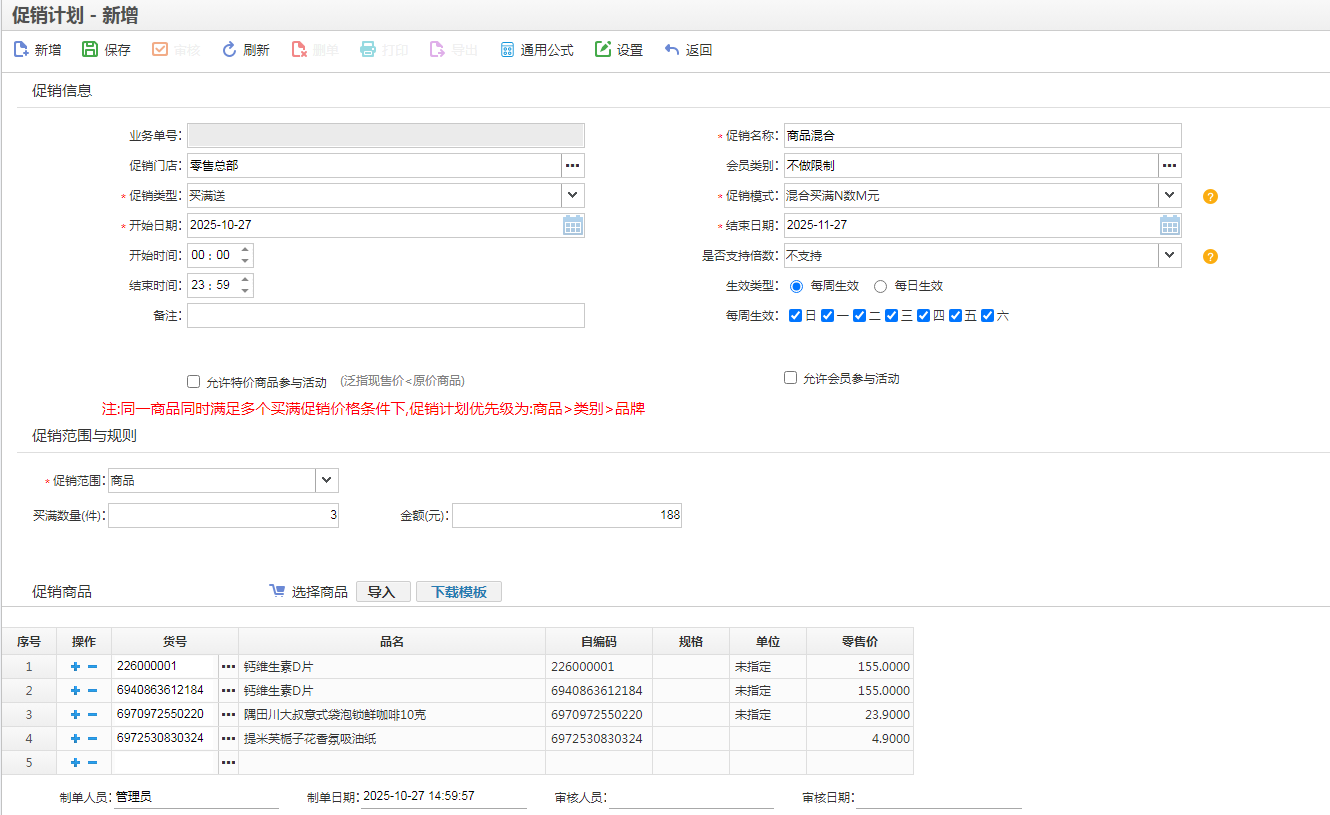Screen dimensions: 1330x815
Task: Enable 允许特价商品参与活动 checkbox
Action: 194,381
